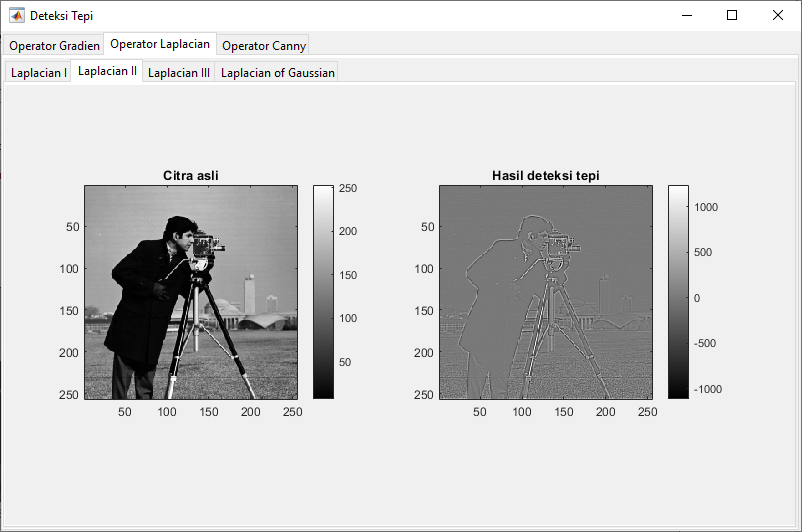802x532 pixels.
Task: Switch to the Operator Gradien tab
Action: 54,46
